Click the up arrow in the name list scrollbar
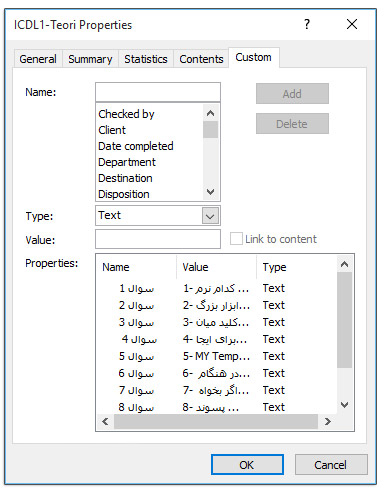The image size is (384, 488). coord(210,113)
